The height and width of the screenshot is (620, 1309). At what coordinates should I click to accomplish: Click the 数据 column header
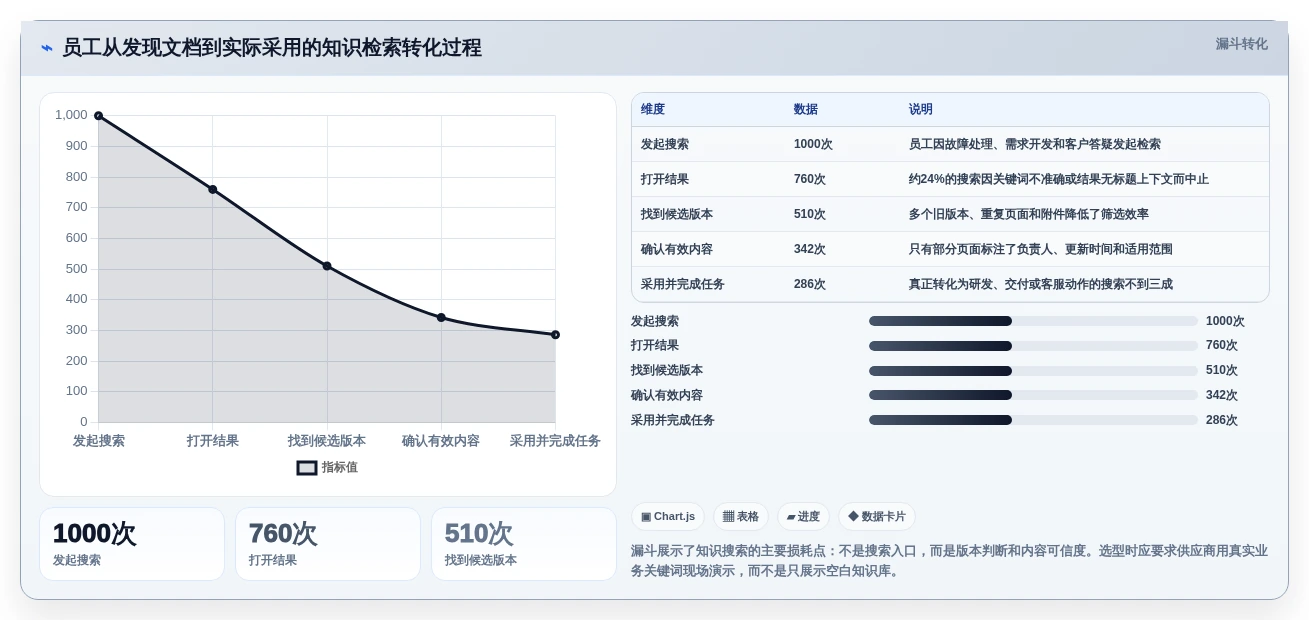tap(806, 109)
